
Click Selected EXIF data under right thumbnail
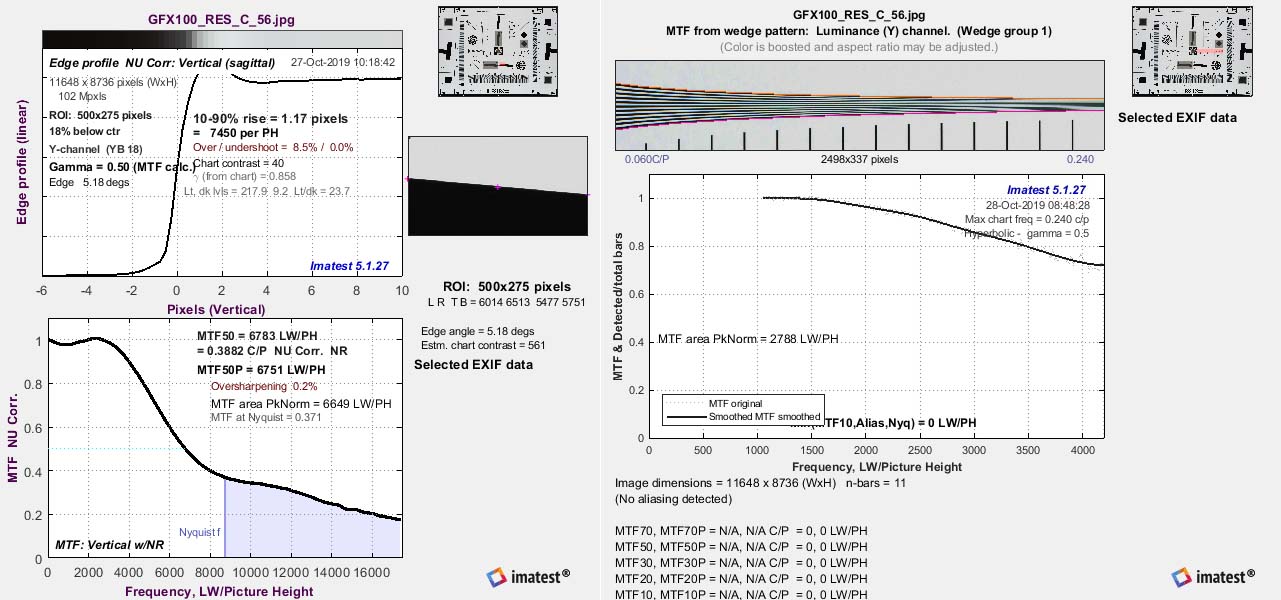(x=1177, y=117)
